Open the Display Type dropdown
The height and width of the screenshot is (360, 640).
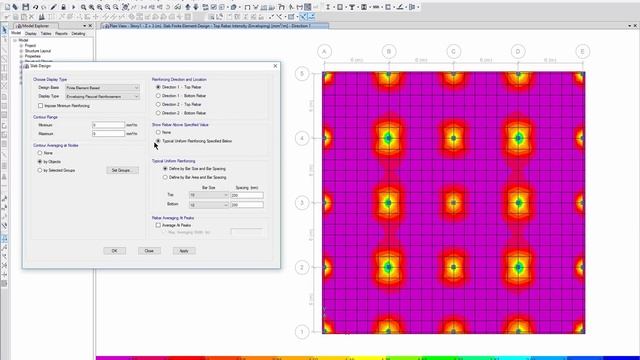102,97
